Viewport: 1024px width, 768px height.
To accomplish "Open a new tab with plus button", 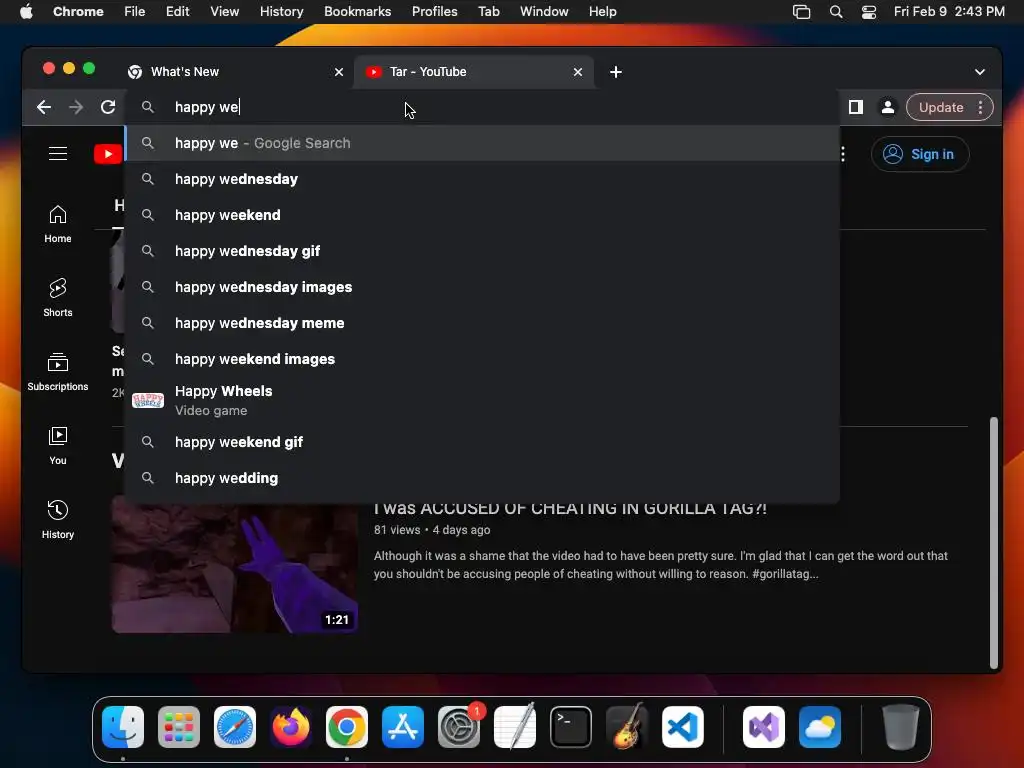I will (x=616, y=72).
